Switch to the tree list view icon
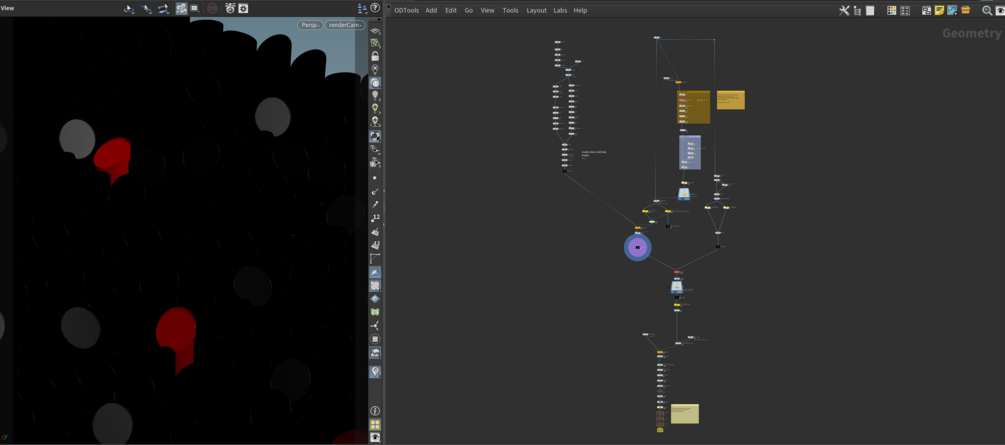1005x445 pixels. click(x=857, y=10)
